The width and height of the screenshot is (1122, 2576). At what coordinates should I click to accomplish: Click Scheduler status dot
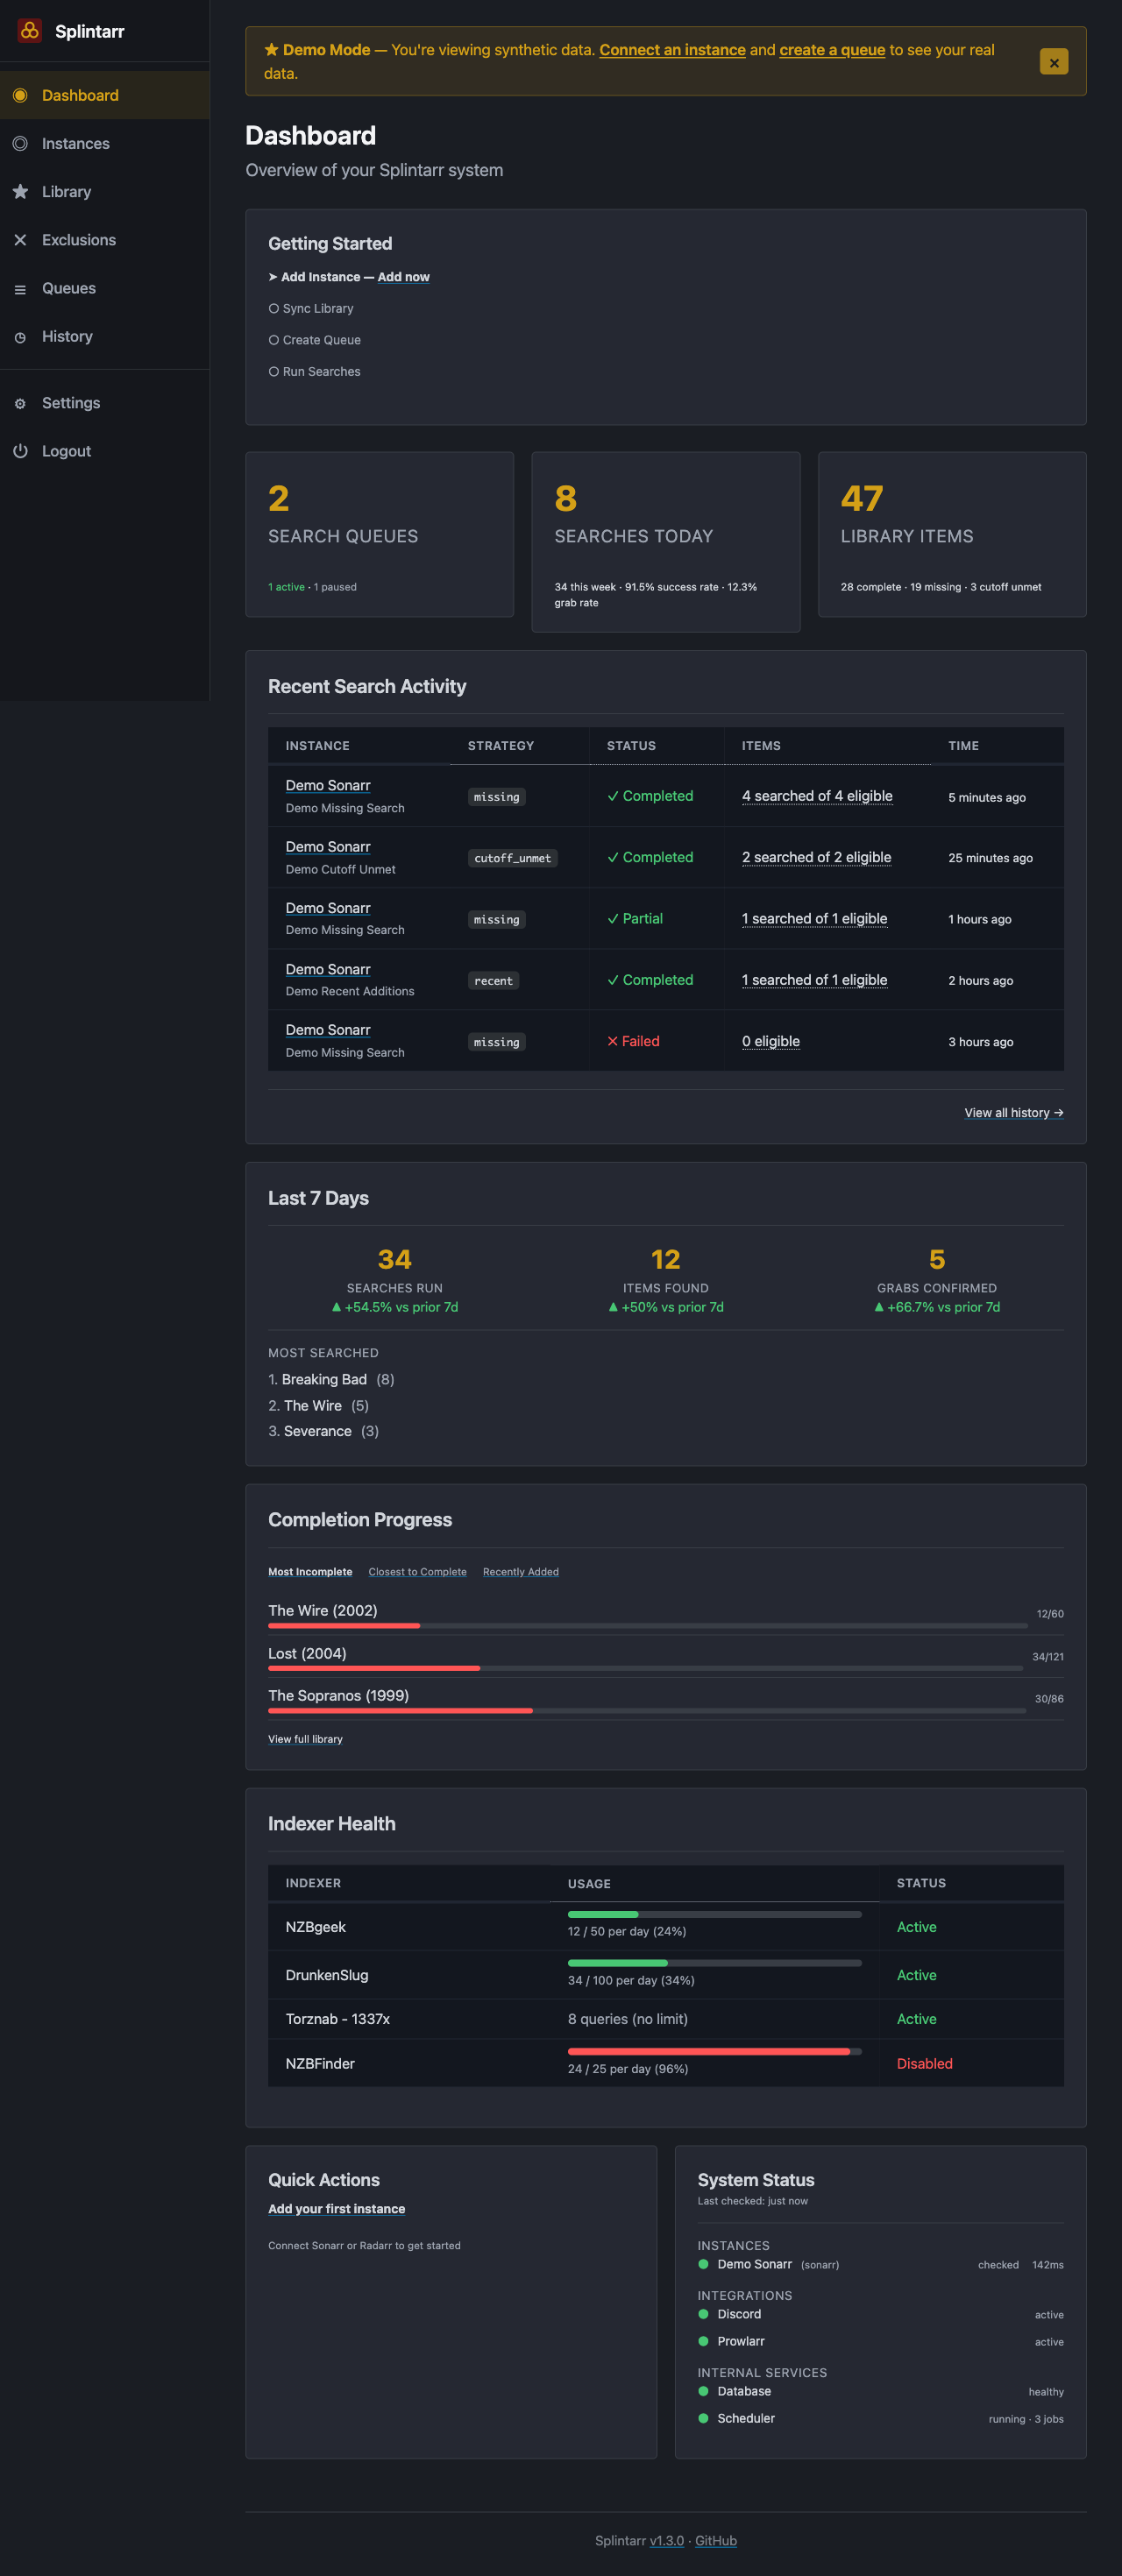pos(703,2418)
